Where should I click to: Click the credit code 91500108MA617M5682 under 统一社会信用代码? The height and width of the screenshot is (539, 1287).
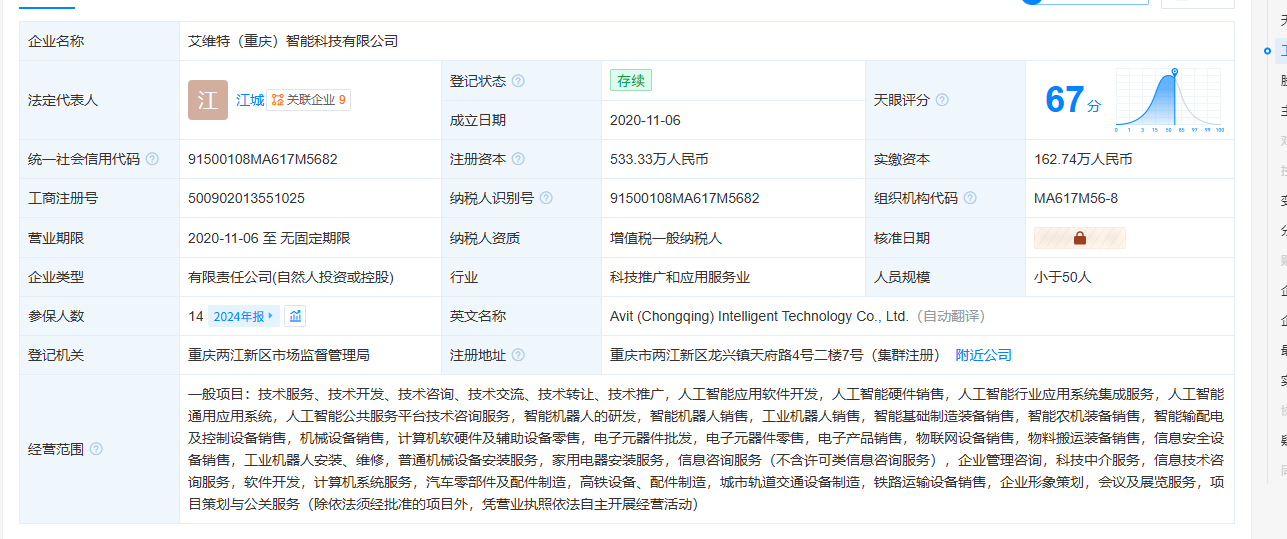click(263, 159)
